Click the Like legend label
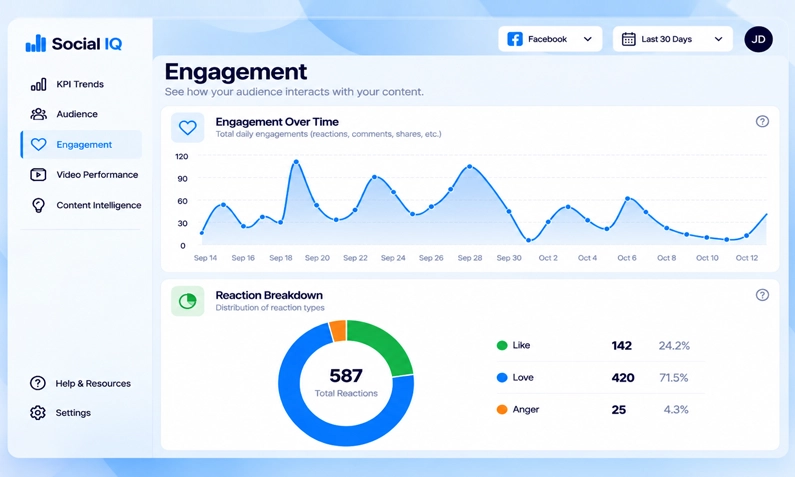 click(521, 345)
